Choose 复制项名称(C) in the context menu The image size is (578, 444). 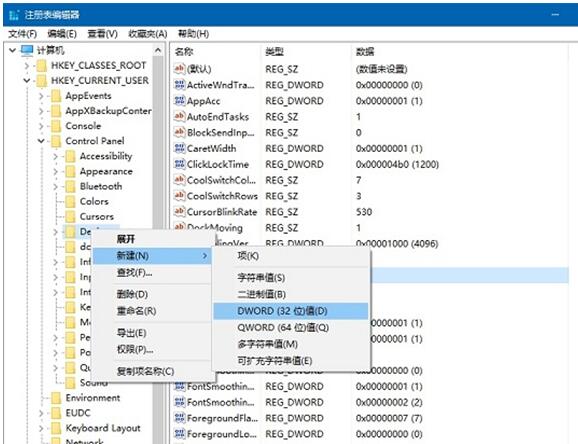point(152,371)
